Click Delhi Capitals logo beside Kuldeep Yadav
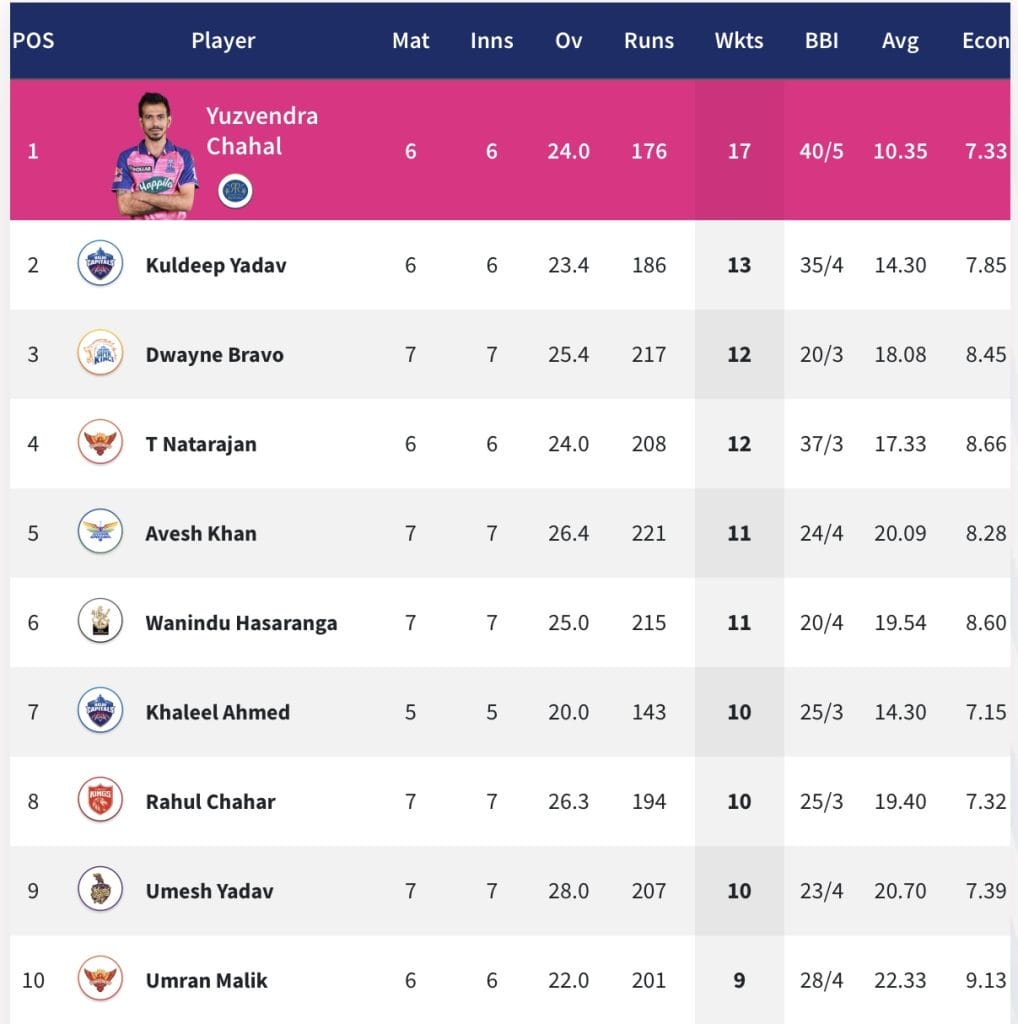This screenshot has width=1018, height=1024. pos(100,264)
